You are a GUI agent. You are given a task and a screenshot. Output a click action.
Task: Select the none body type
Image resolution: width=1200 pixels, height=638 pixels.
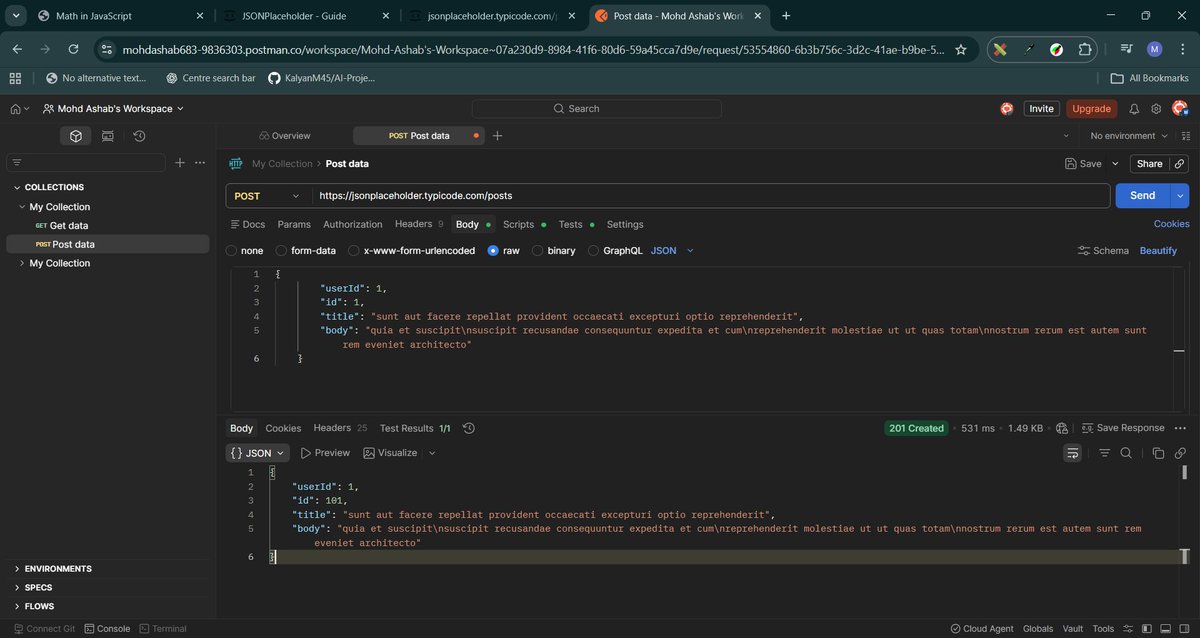[x=232, y=251]
